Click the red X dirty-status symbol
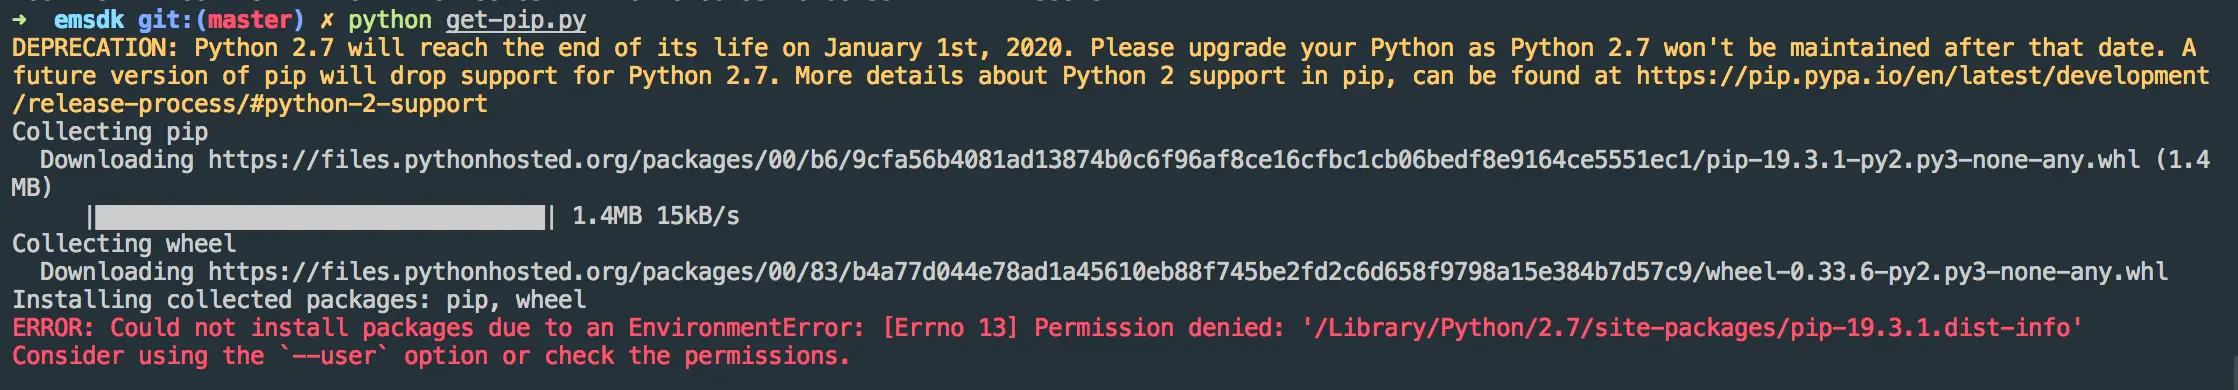 327,20
